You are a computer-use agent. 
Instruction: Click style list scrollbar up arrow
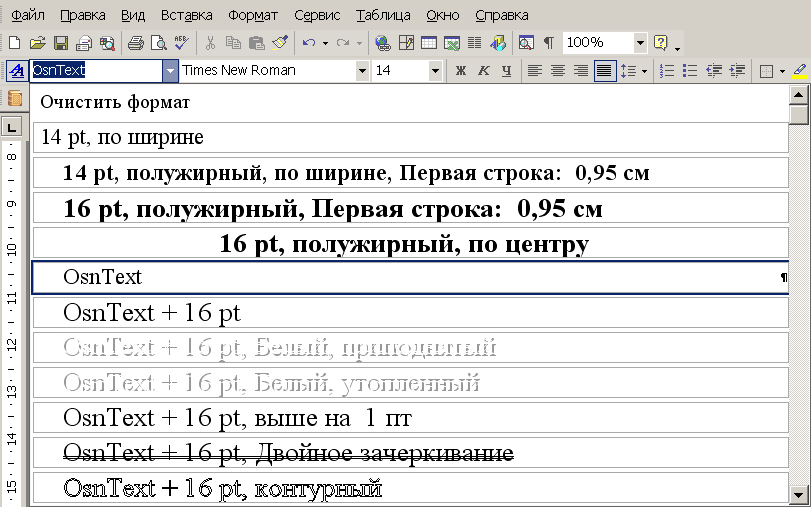(x=799, y=95)
